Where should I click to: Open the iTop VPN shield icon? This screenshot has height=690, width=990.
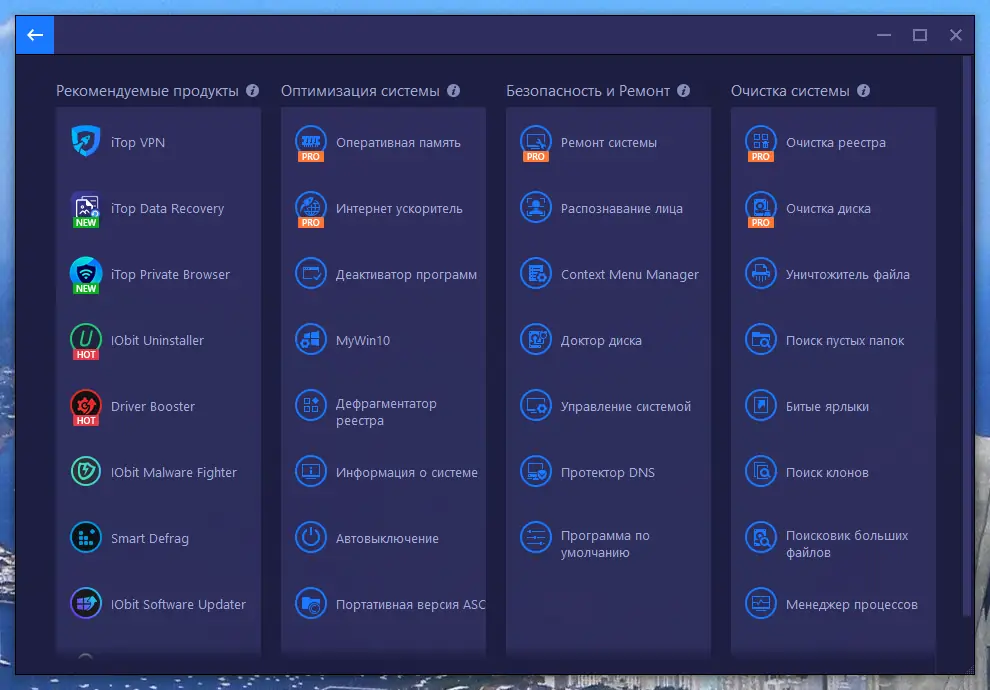click(x=86, y=141)
